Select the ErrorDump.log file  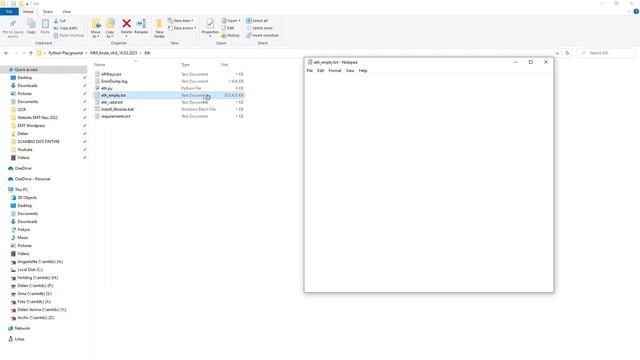(x=114, y=81)
